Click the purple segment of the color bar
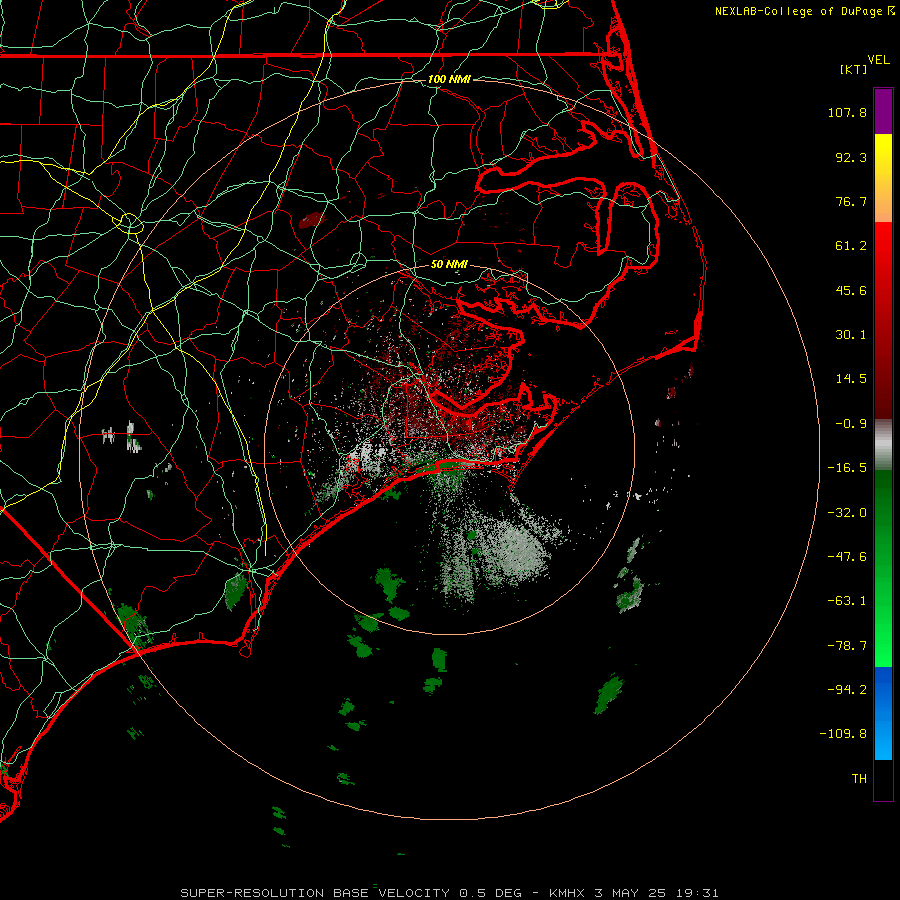 [x=883, y=111]
